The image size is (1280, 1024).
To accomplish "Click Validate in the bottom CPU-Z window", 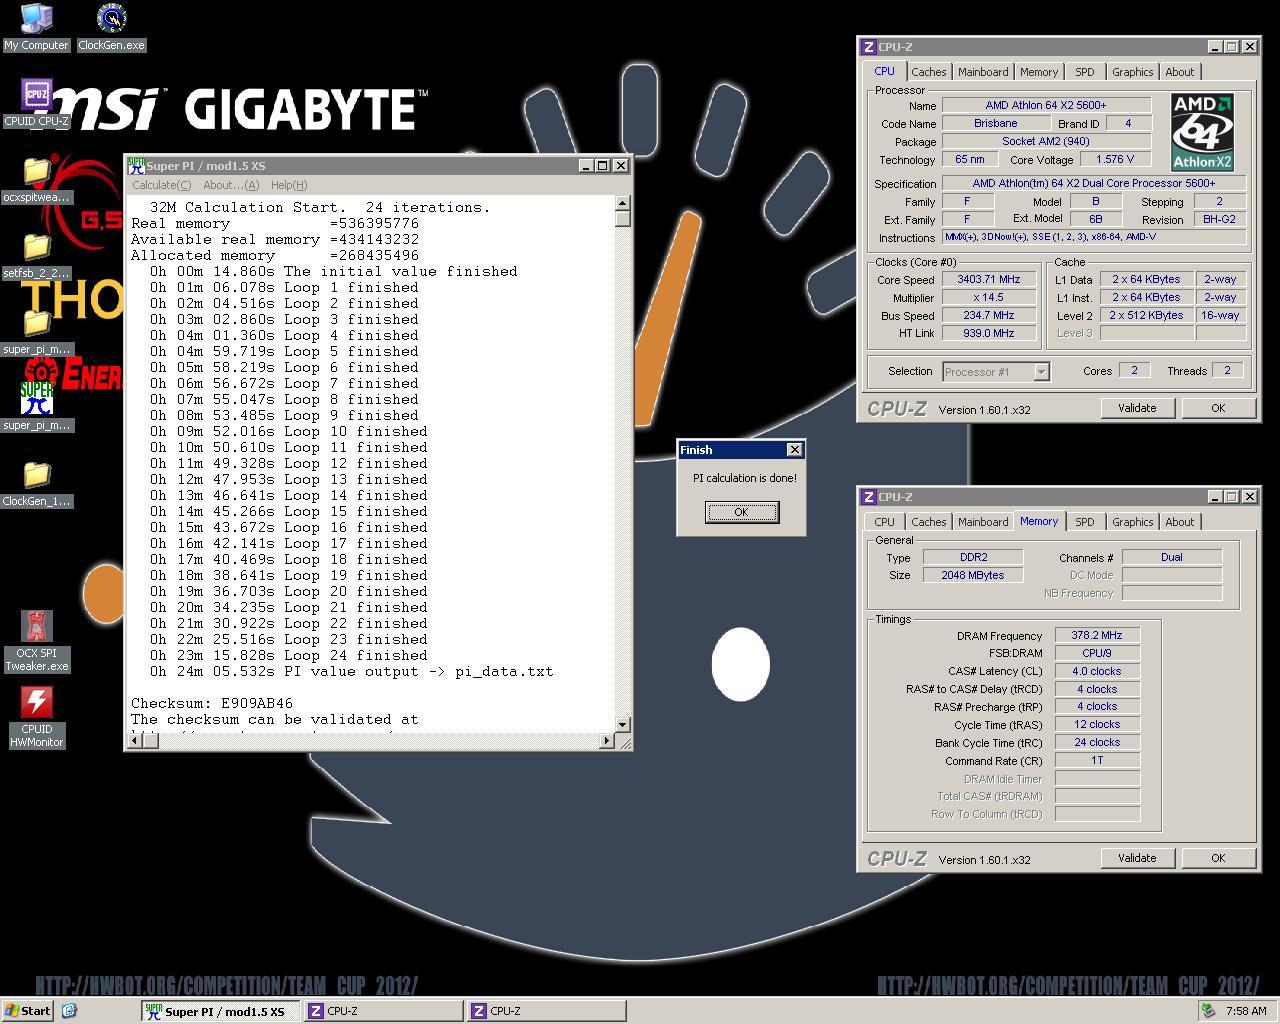I will pyautogui.click(x=1137, y=858).
